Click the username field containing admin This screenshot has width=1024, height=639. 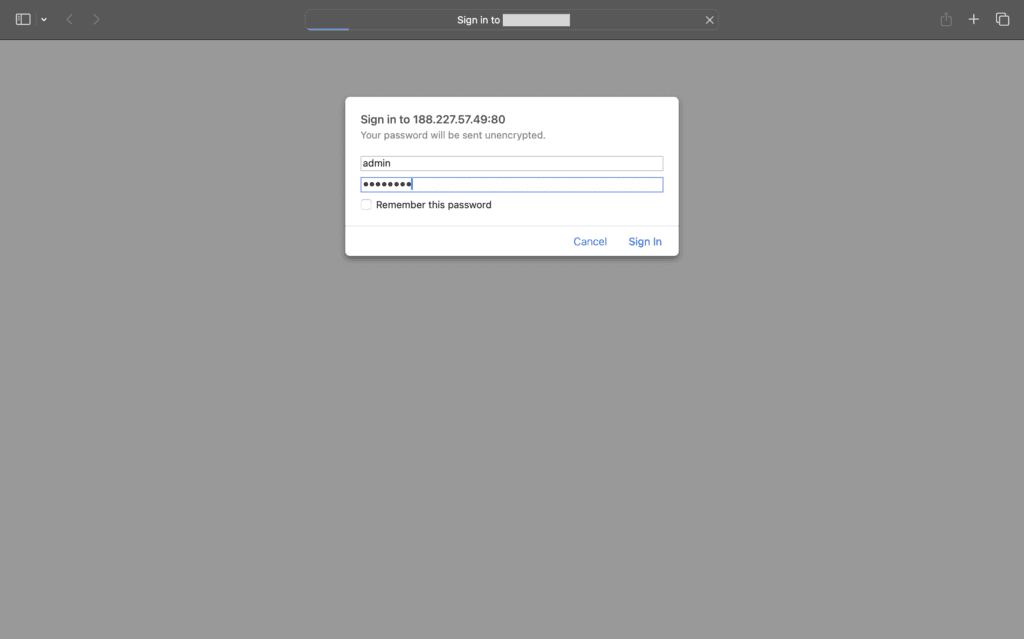(x=511, y=163)
